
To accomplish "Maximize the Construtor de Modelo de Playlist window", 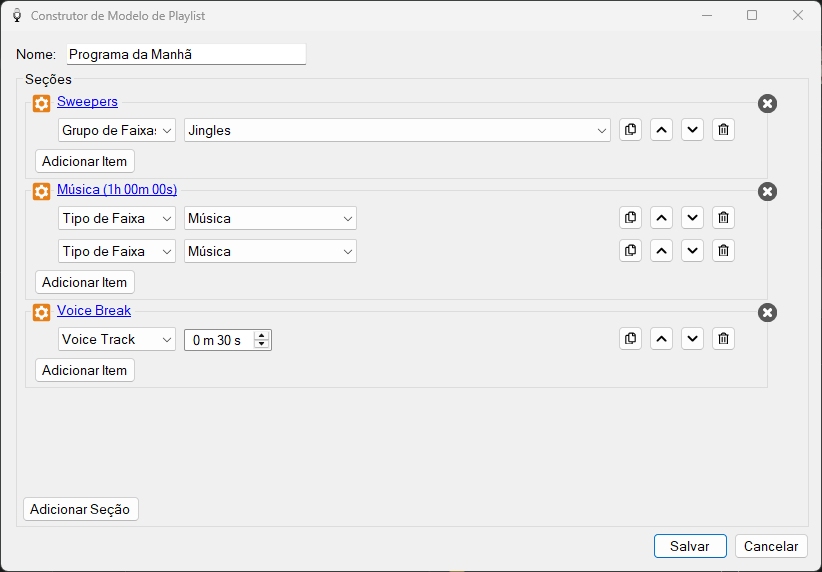I will coord(752,15).
